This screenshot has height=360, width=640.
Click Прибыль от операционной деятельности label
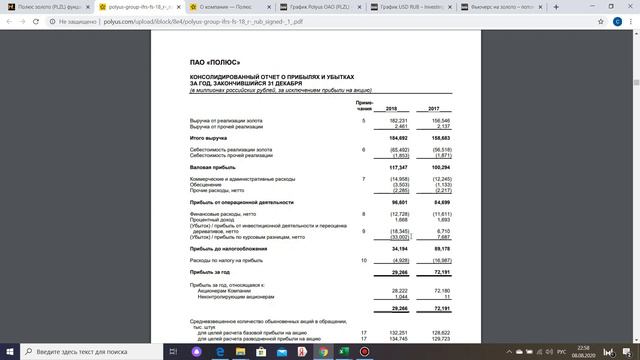242,202
